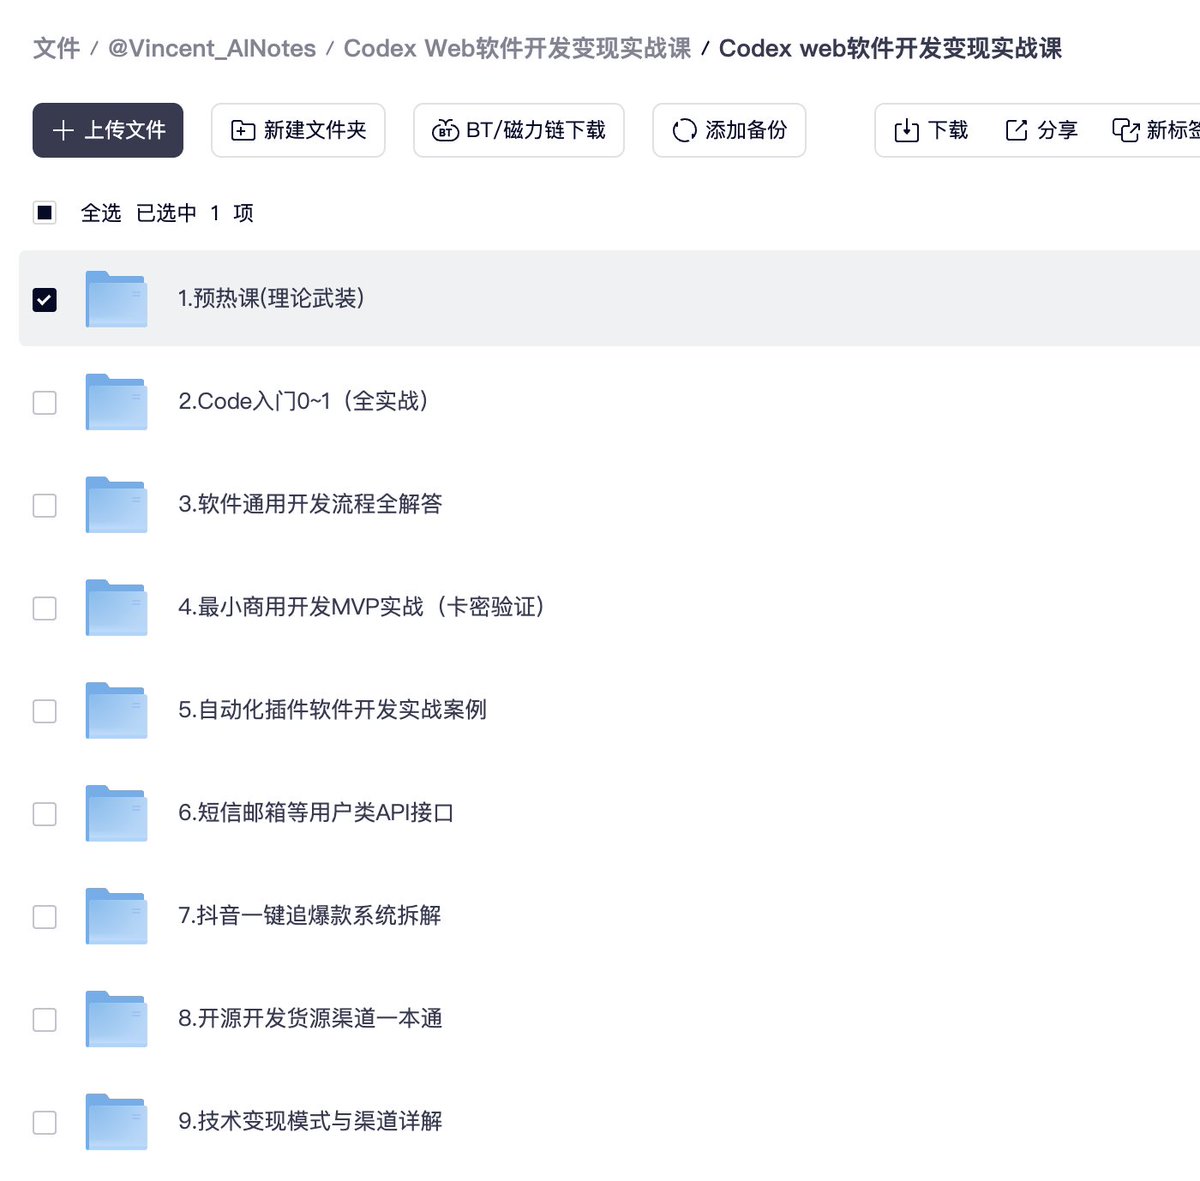The height and width of the screenshot is (1181, 1200).
Task: Open BT/磁力链下载 download dialog
Action: tap(519, 130)
